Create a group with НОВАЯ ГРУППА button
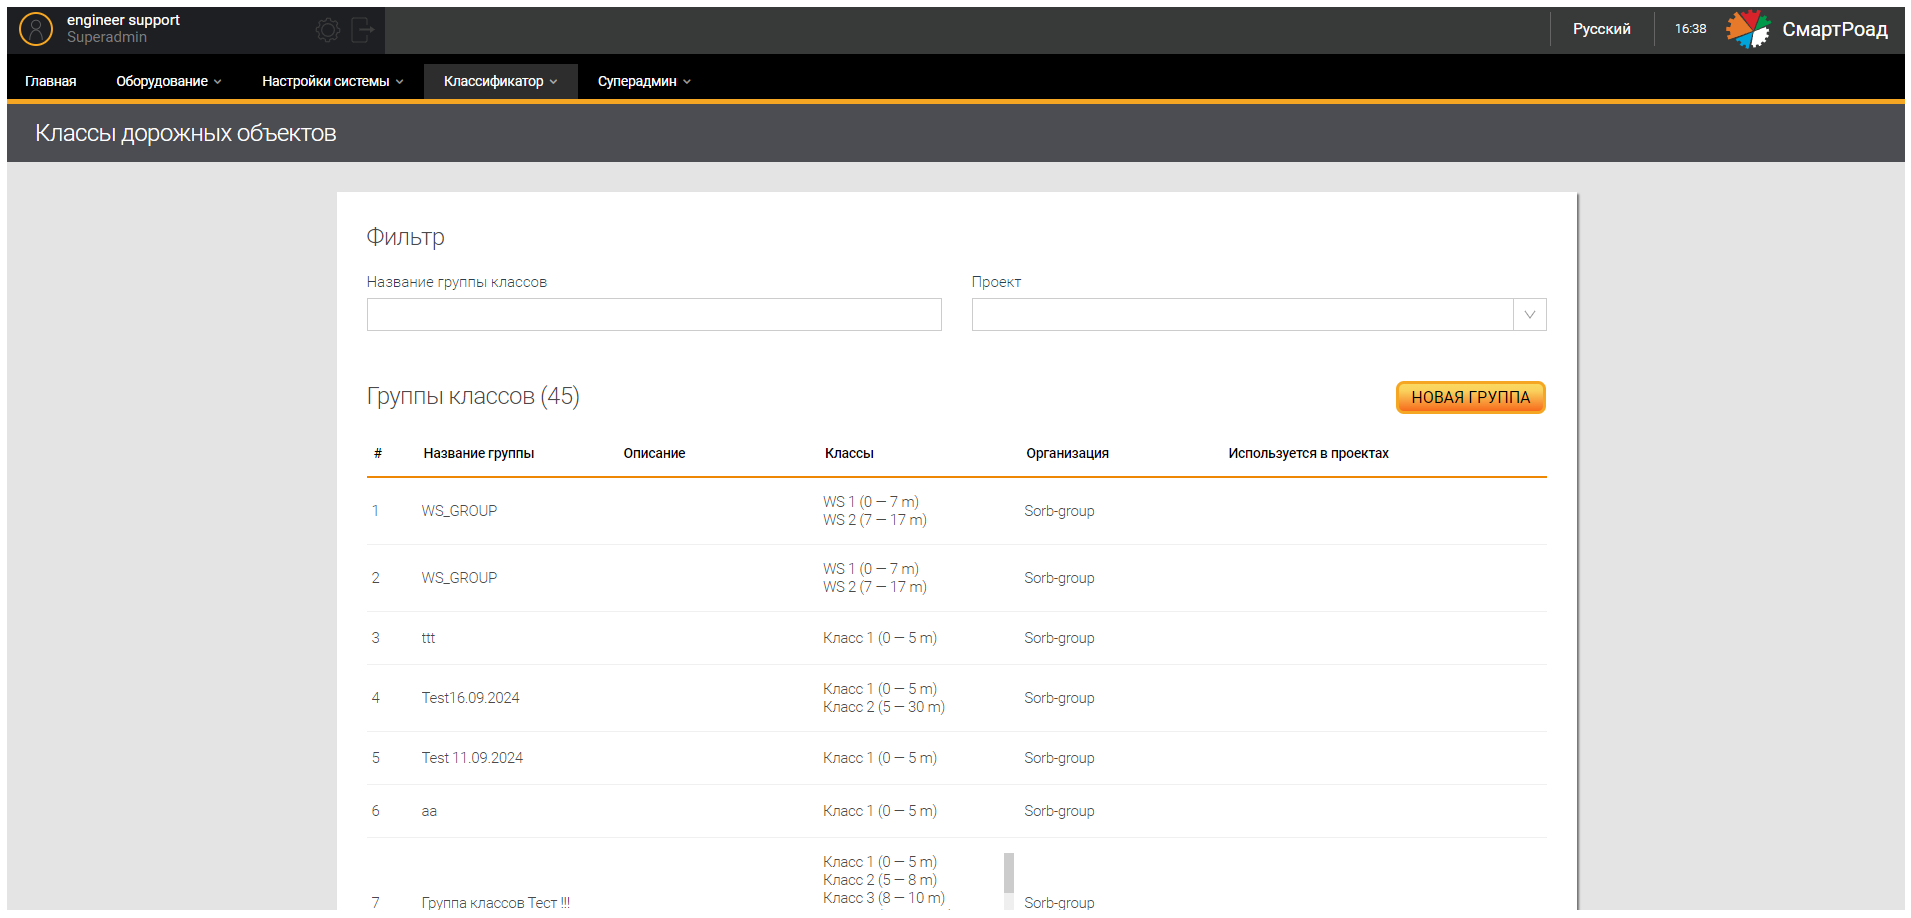The width and height of the screenshot is (1911, 918). (x=1470, y=397)
